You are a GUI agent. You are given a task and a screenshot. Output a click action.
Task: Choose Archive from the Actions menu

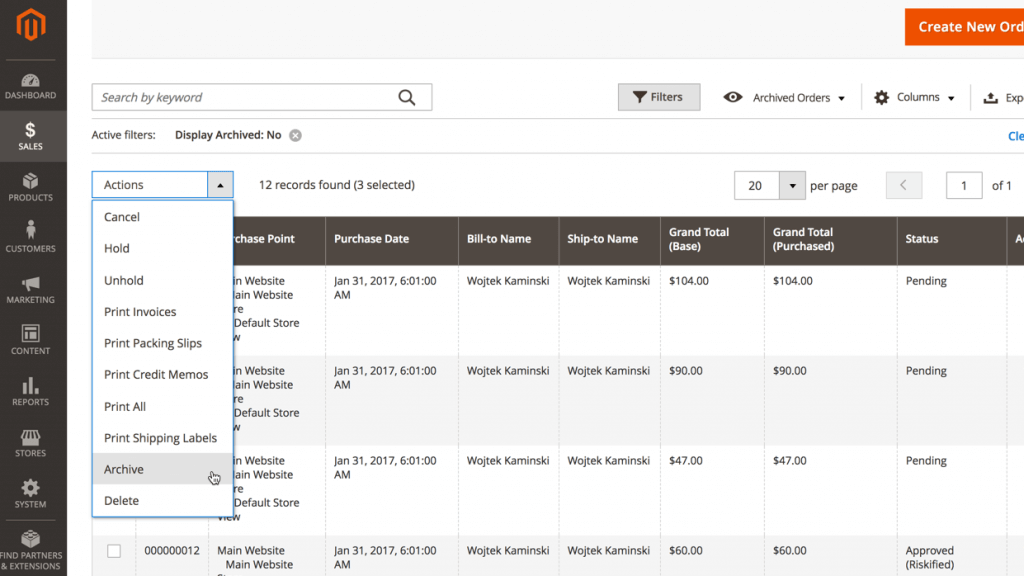pyautogui.click(x=124, y=469)
